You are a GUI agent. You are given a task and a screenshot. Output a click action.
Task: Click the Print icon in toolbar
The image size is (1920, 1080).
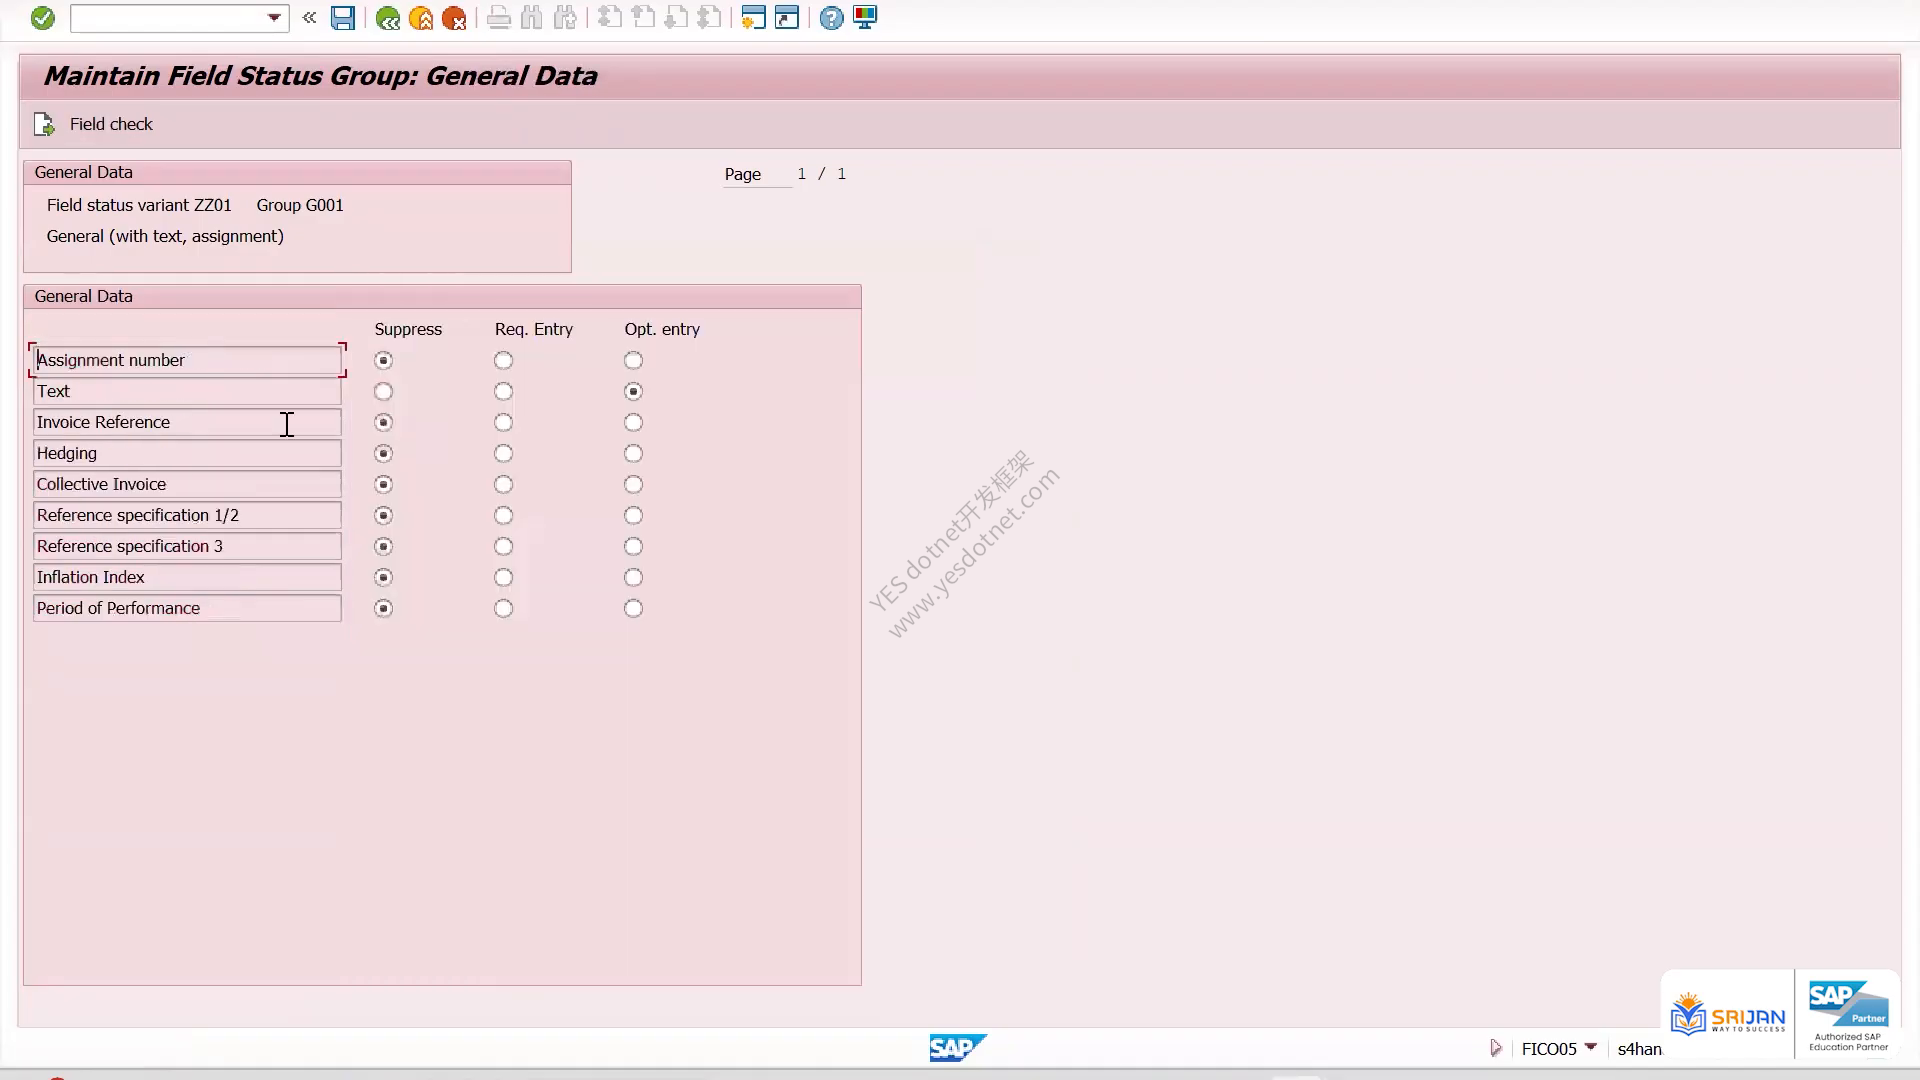[x=498, y=18]
